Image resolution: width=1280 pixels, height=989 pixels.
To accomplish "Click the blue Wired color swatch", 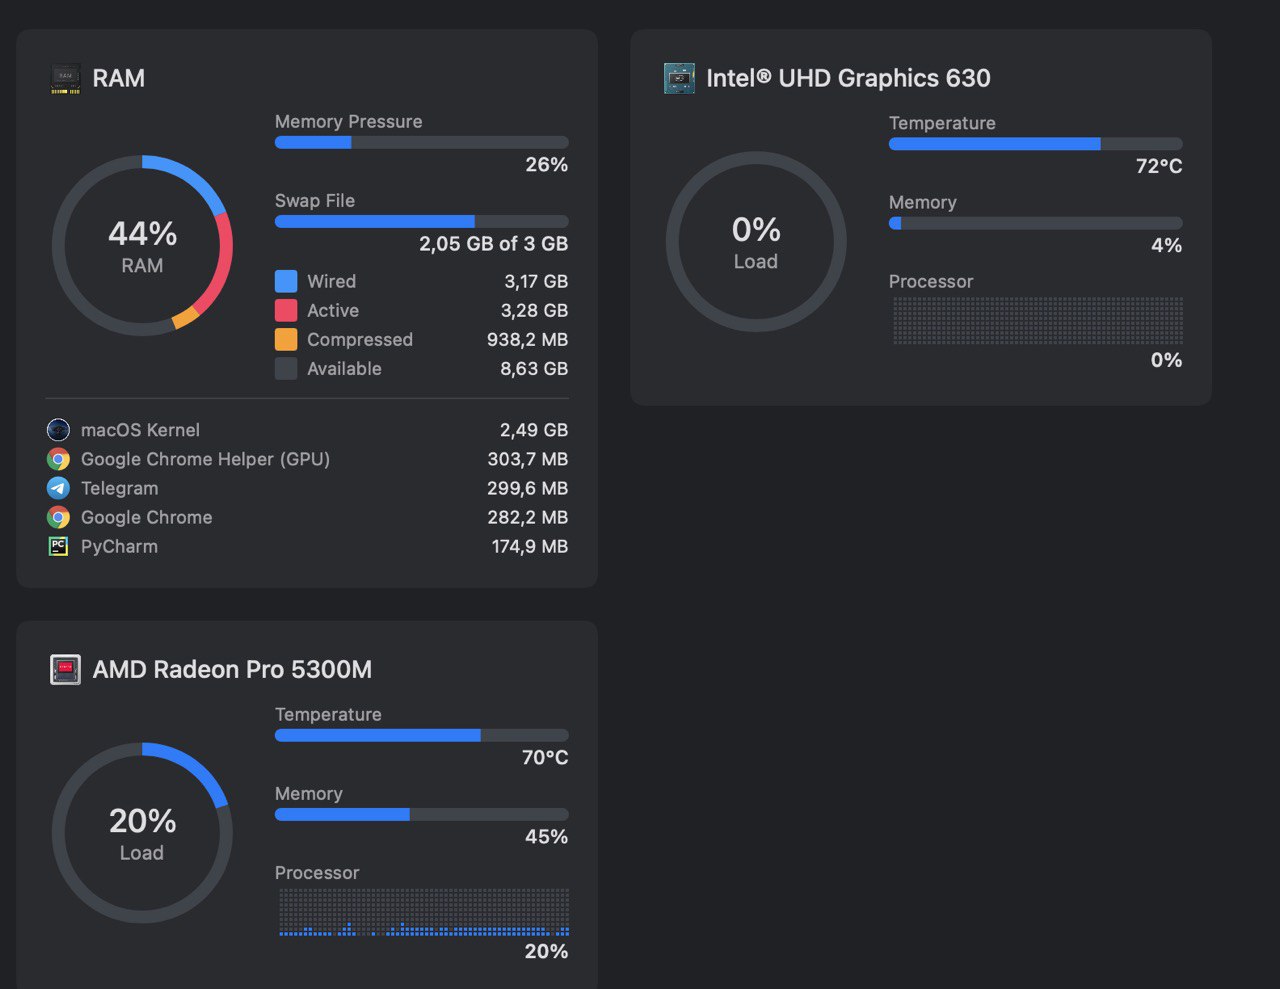I will 286,281.
